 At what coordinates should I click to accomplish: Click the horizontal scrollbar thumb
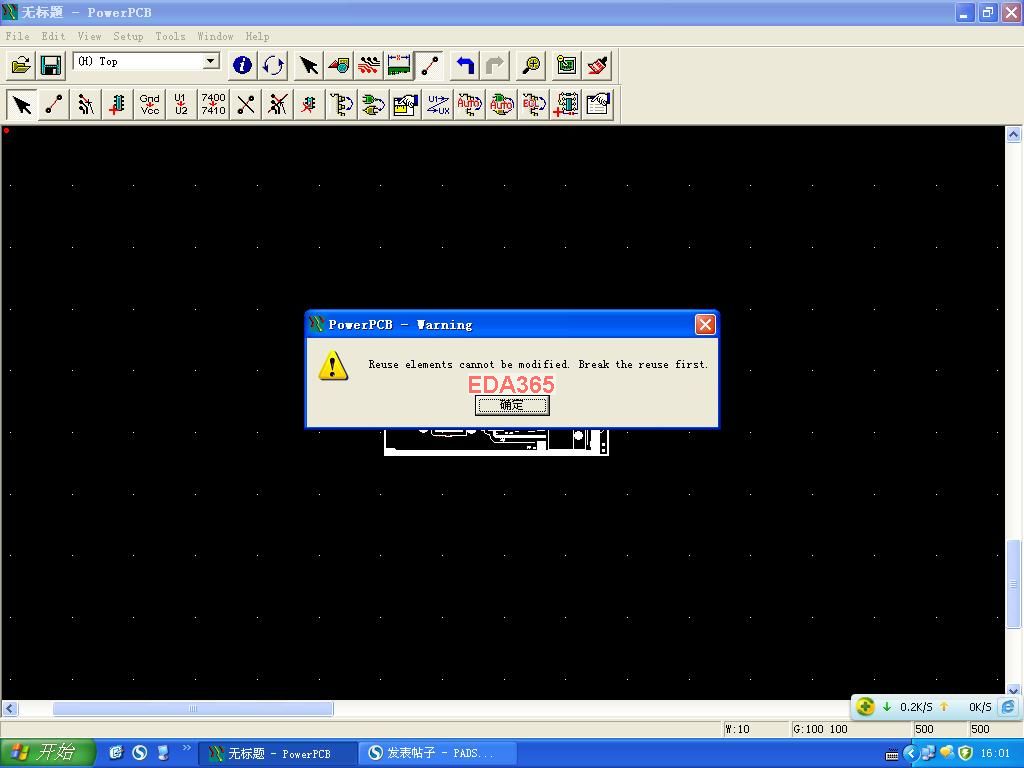(x=193, y=709)
